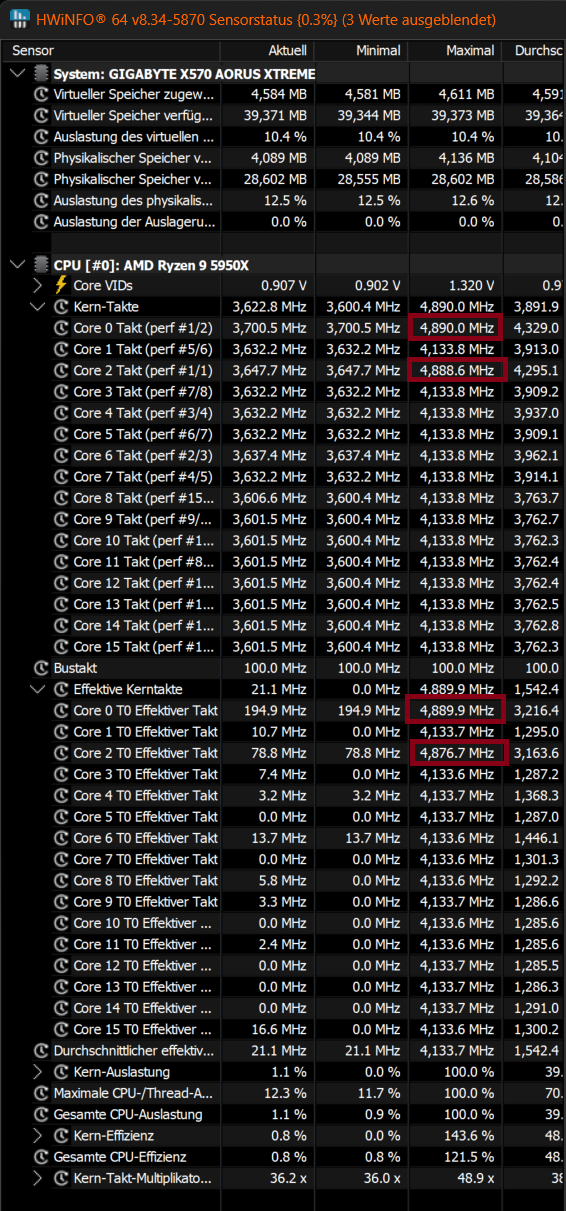Click the icon of Durchschnittlicher effektiver Takt
Screen dimensions: 566x1211
pos(41,1051)
